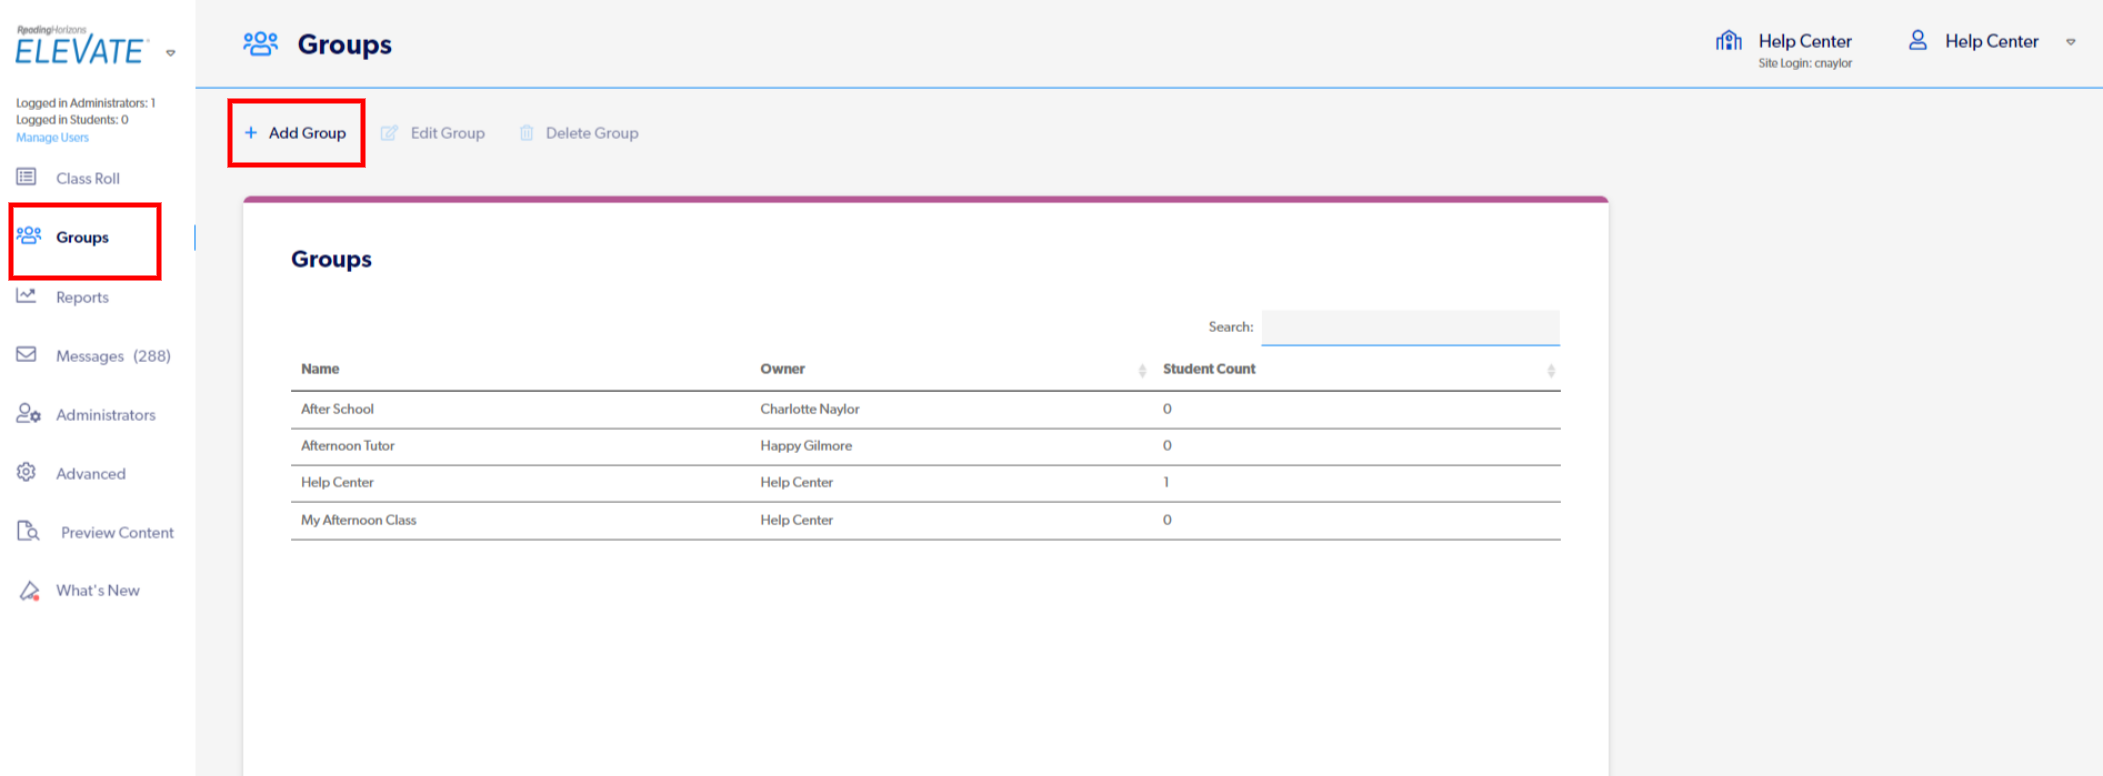The width and height of the screenshot is (2103, 776).
Task: Click the Add Group button
Action: [296, 133]
